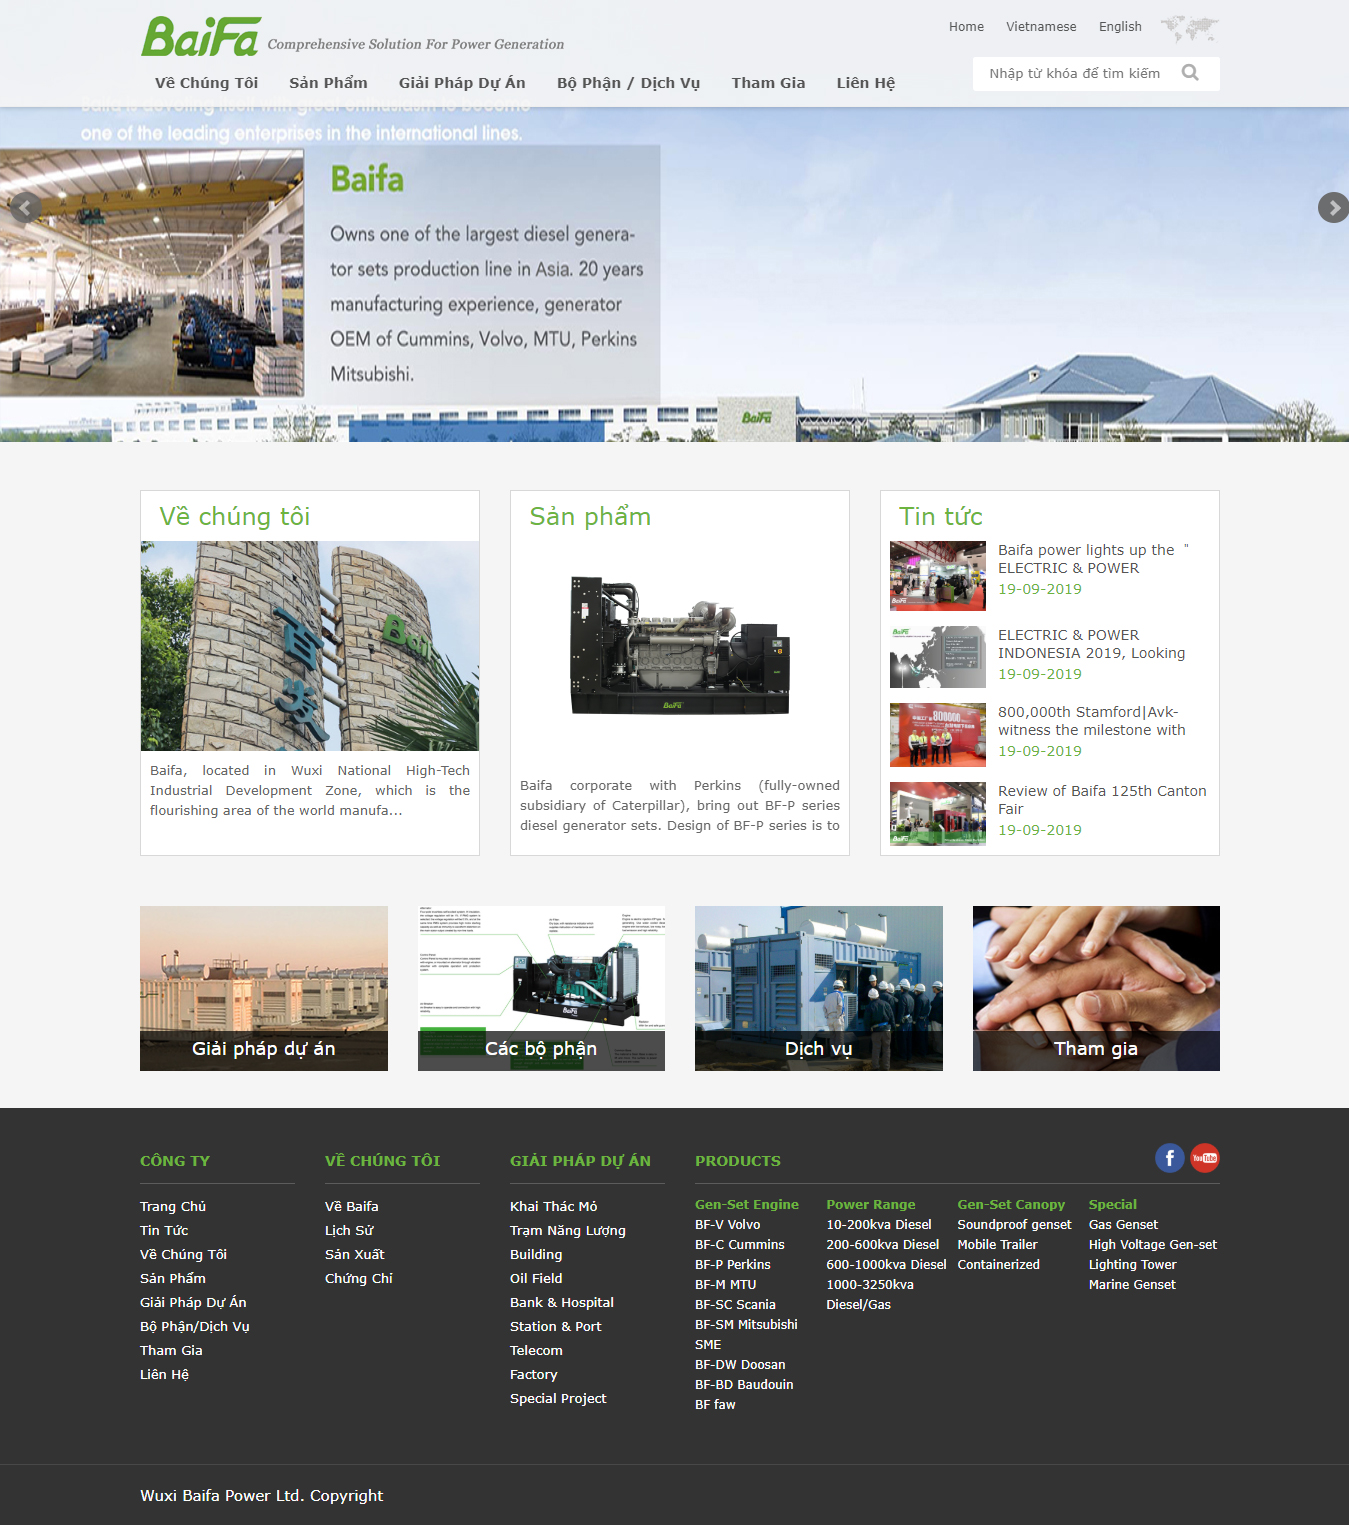The image size is (1349, 1525).
Task: Open the Về Chúng Tôi menu
Action: click(x=206, y=83)
